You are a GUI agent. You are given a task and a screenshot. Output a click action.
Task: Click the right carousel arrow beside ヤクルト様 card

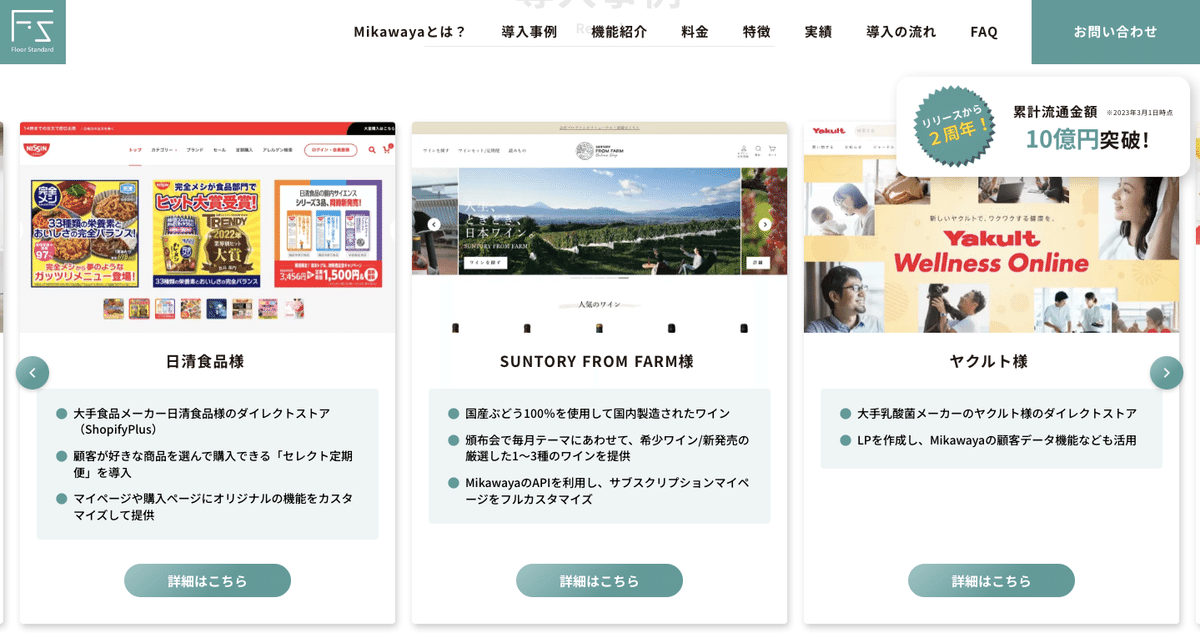[x=1167, y=372]
